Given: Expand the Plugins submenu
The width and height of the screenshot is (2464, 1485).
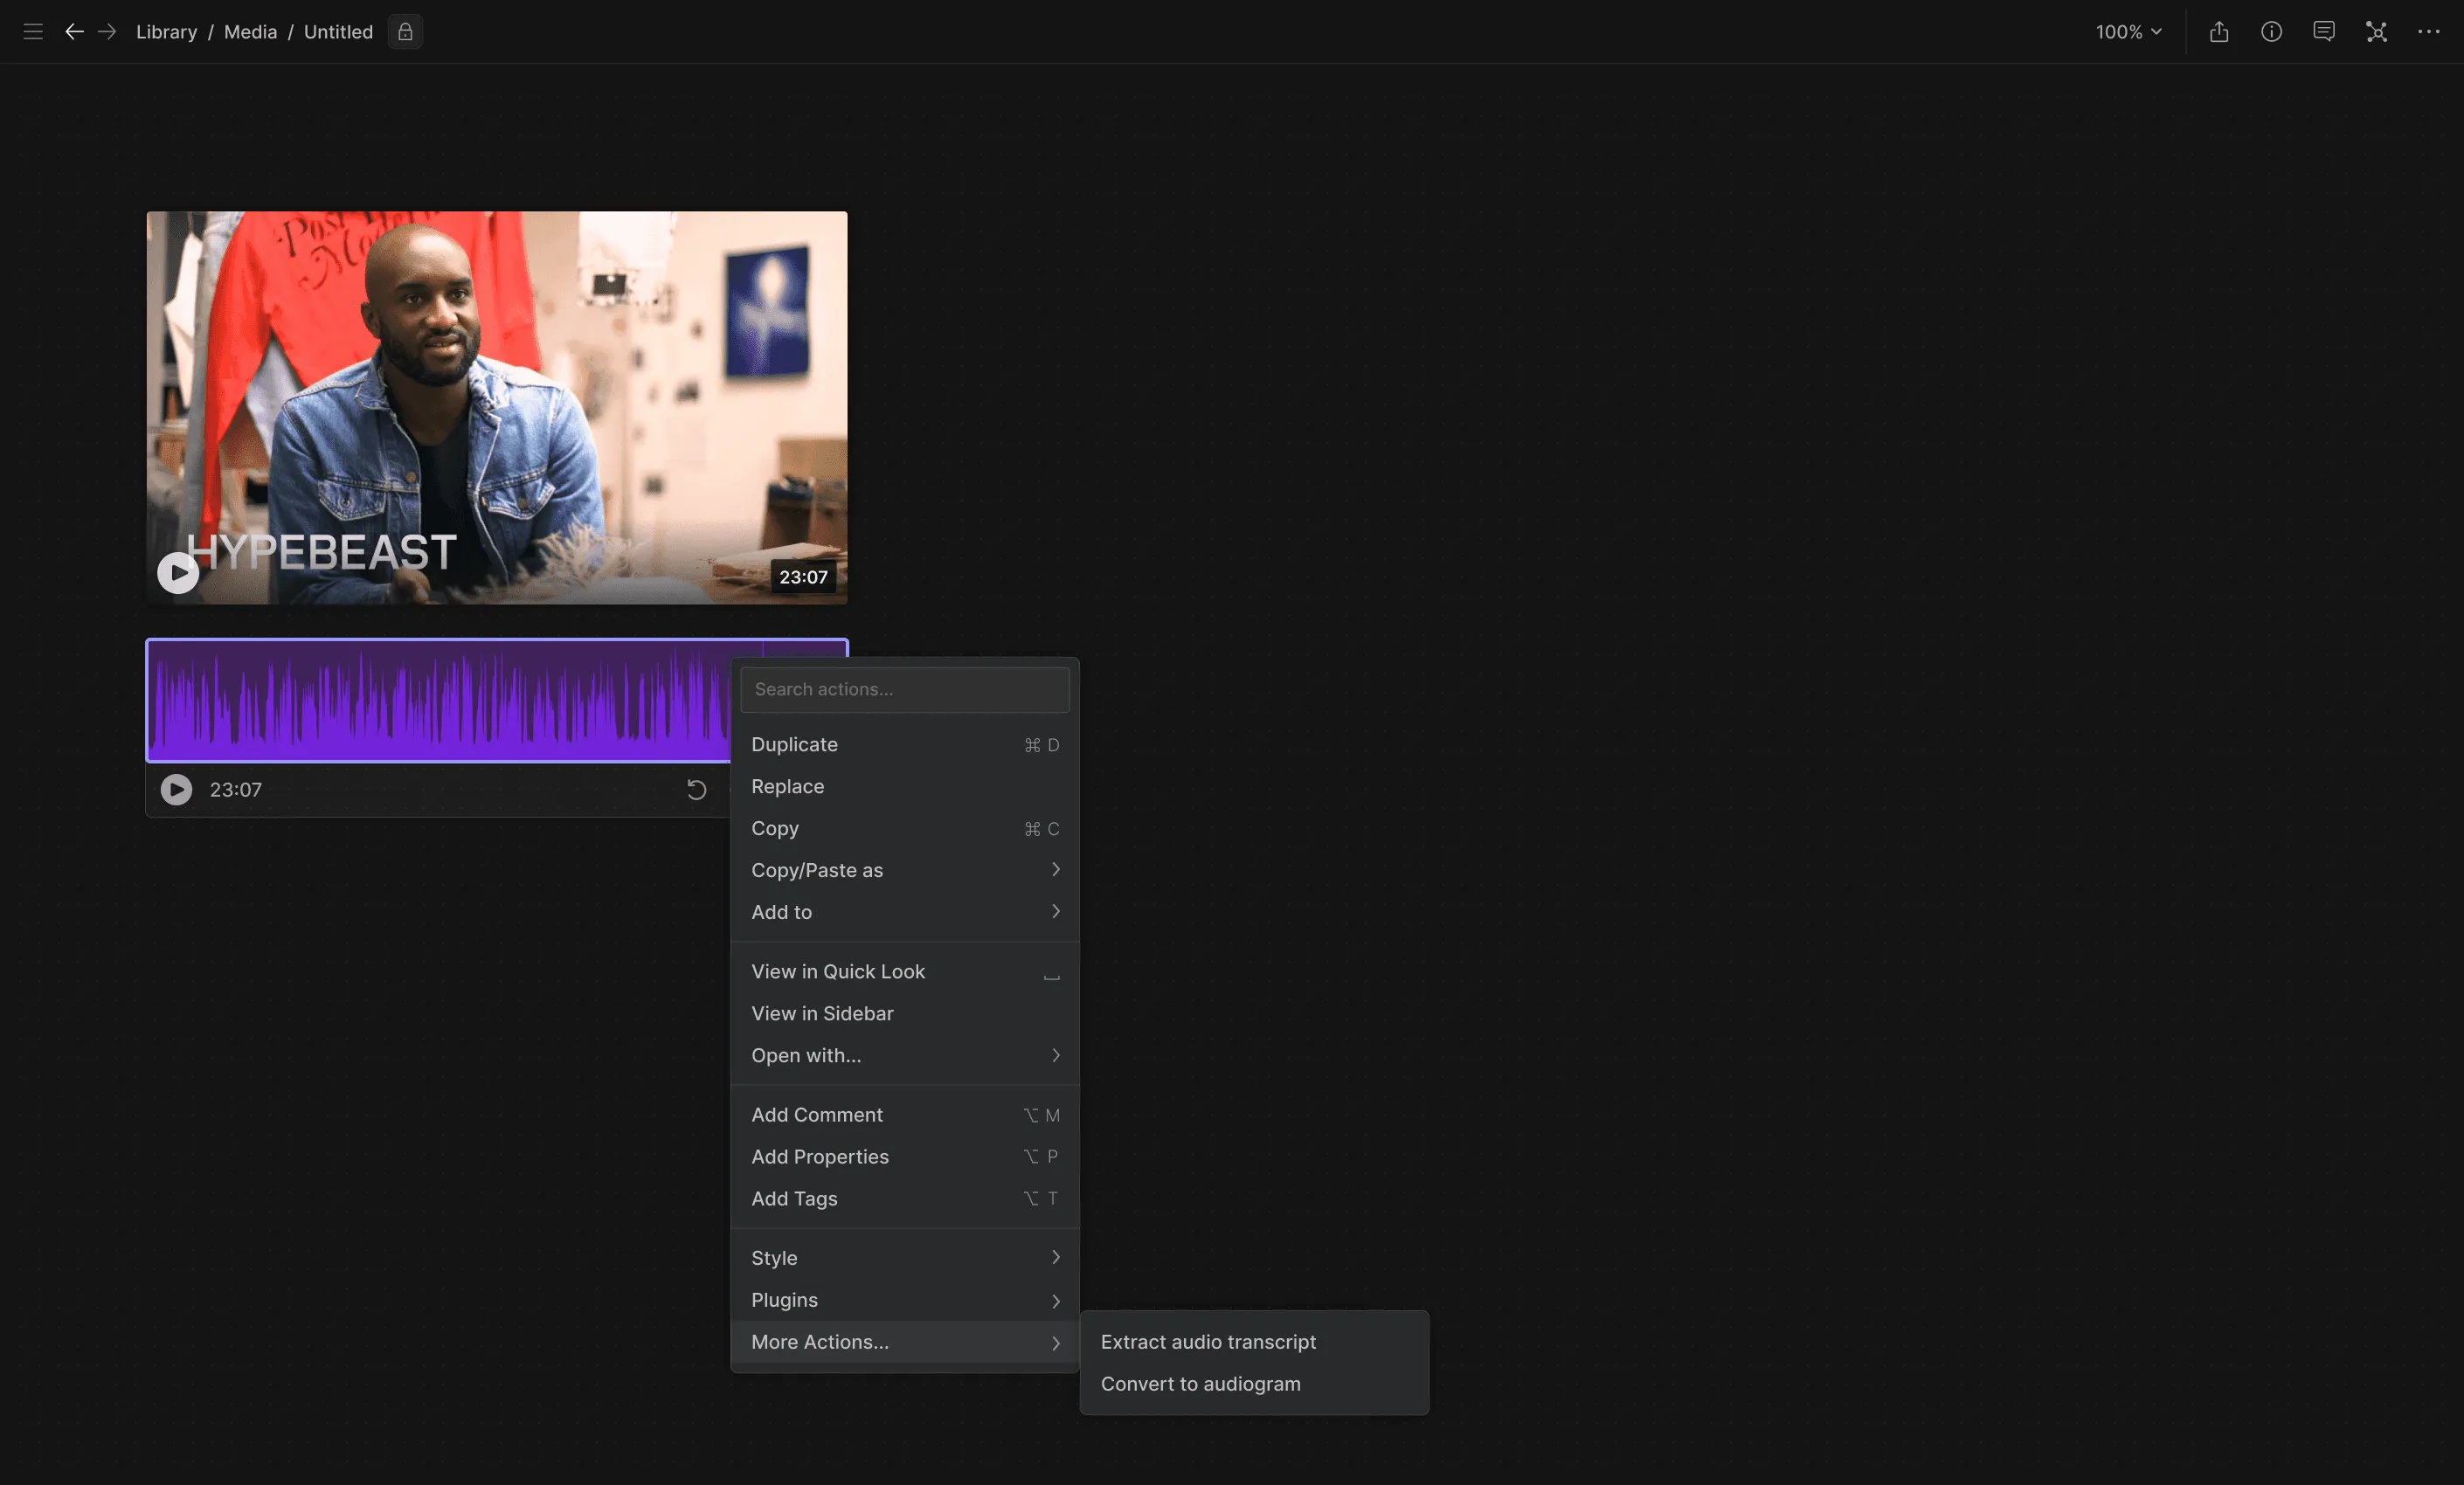Looking at the screenshot, I should [904, 1300].
